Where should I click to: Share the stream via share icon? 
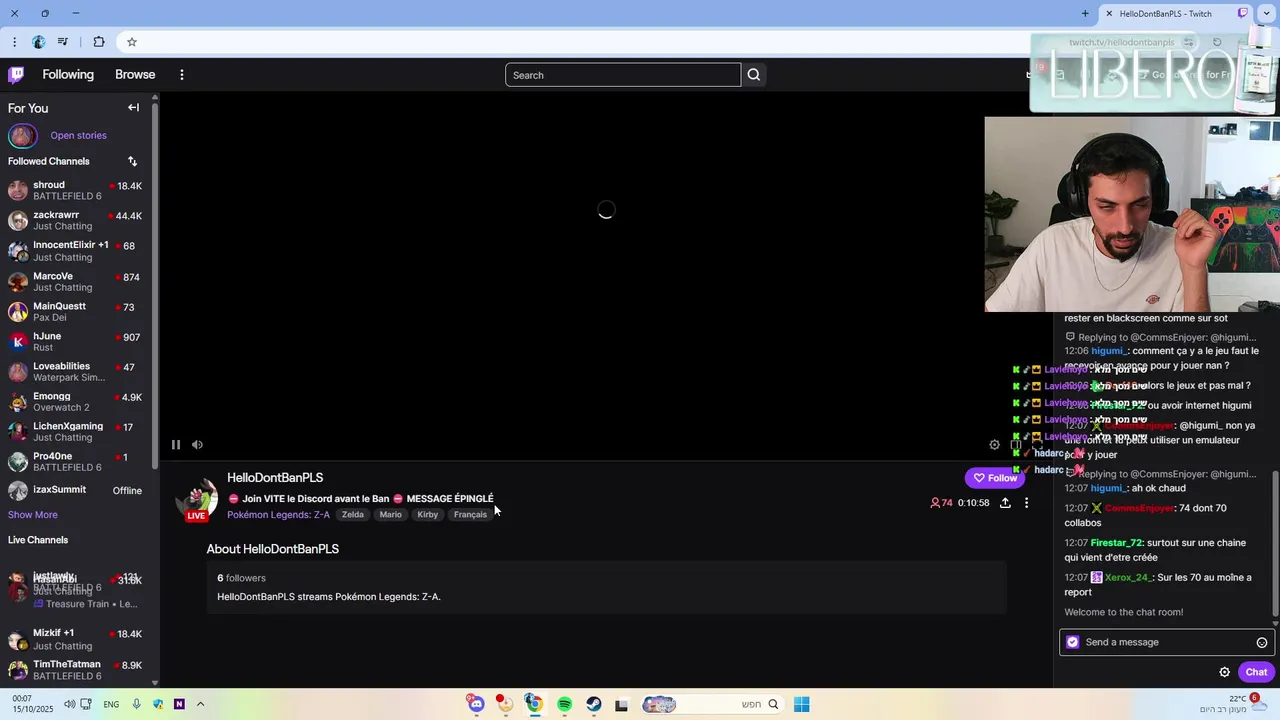[1005, 503]
